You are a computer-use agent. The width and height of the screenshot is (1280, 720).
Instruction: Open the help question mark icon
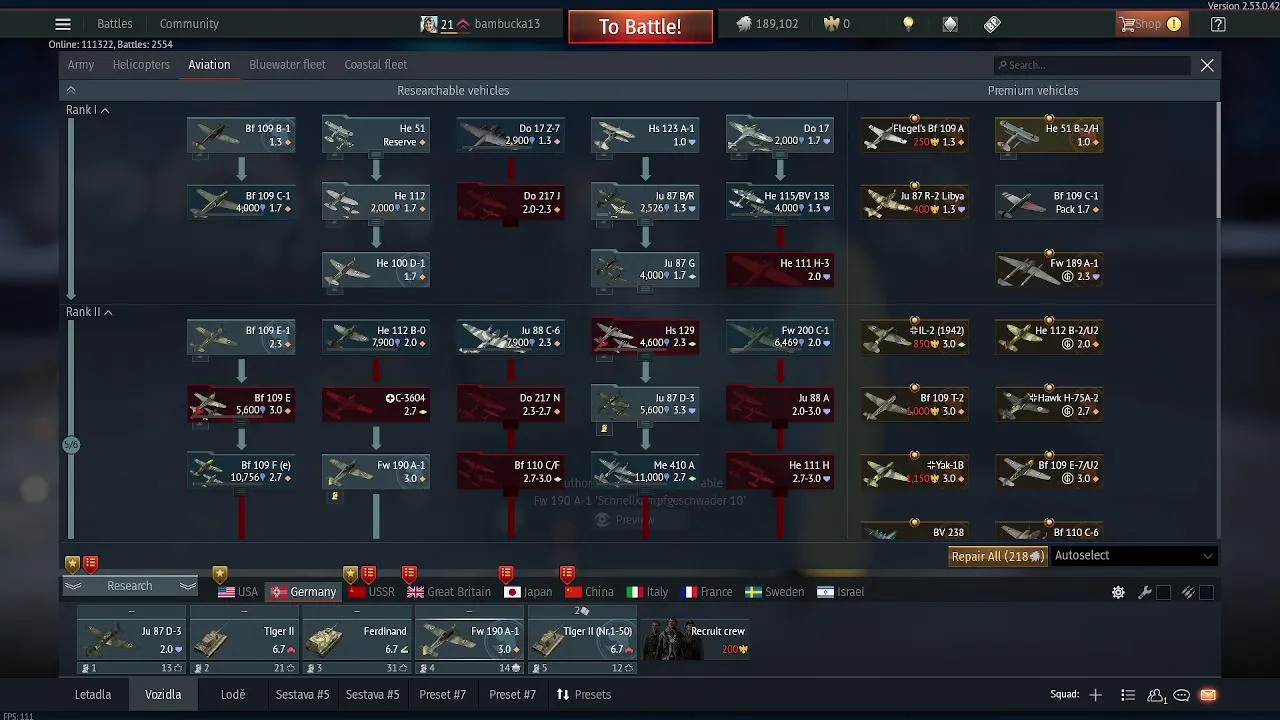click(x=1218, y=24)
